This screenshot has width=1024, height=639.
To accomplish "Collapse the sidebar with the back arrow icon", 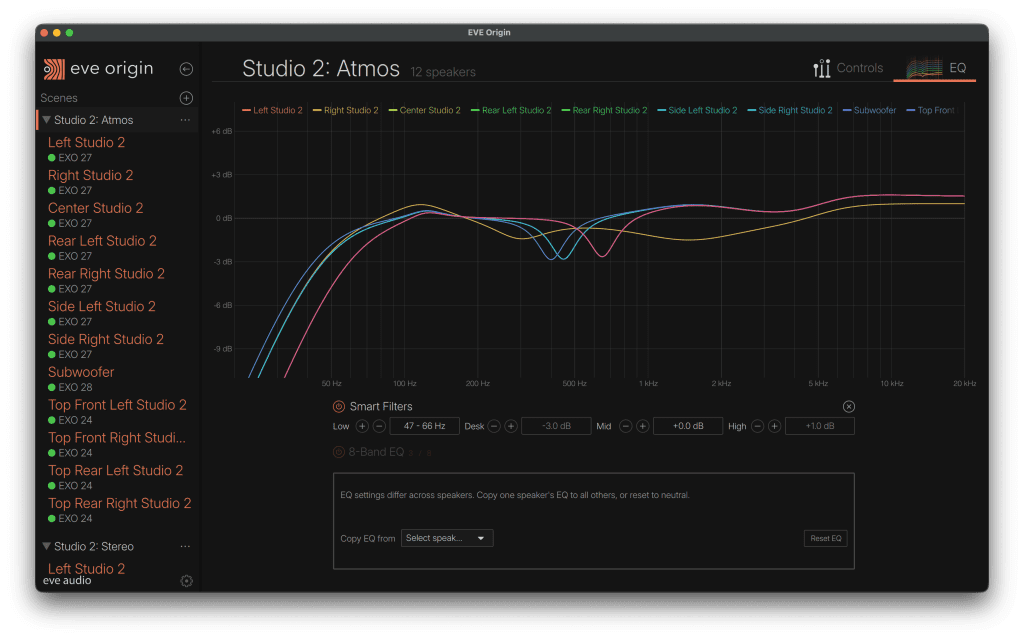I will point(186,69).
